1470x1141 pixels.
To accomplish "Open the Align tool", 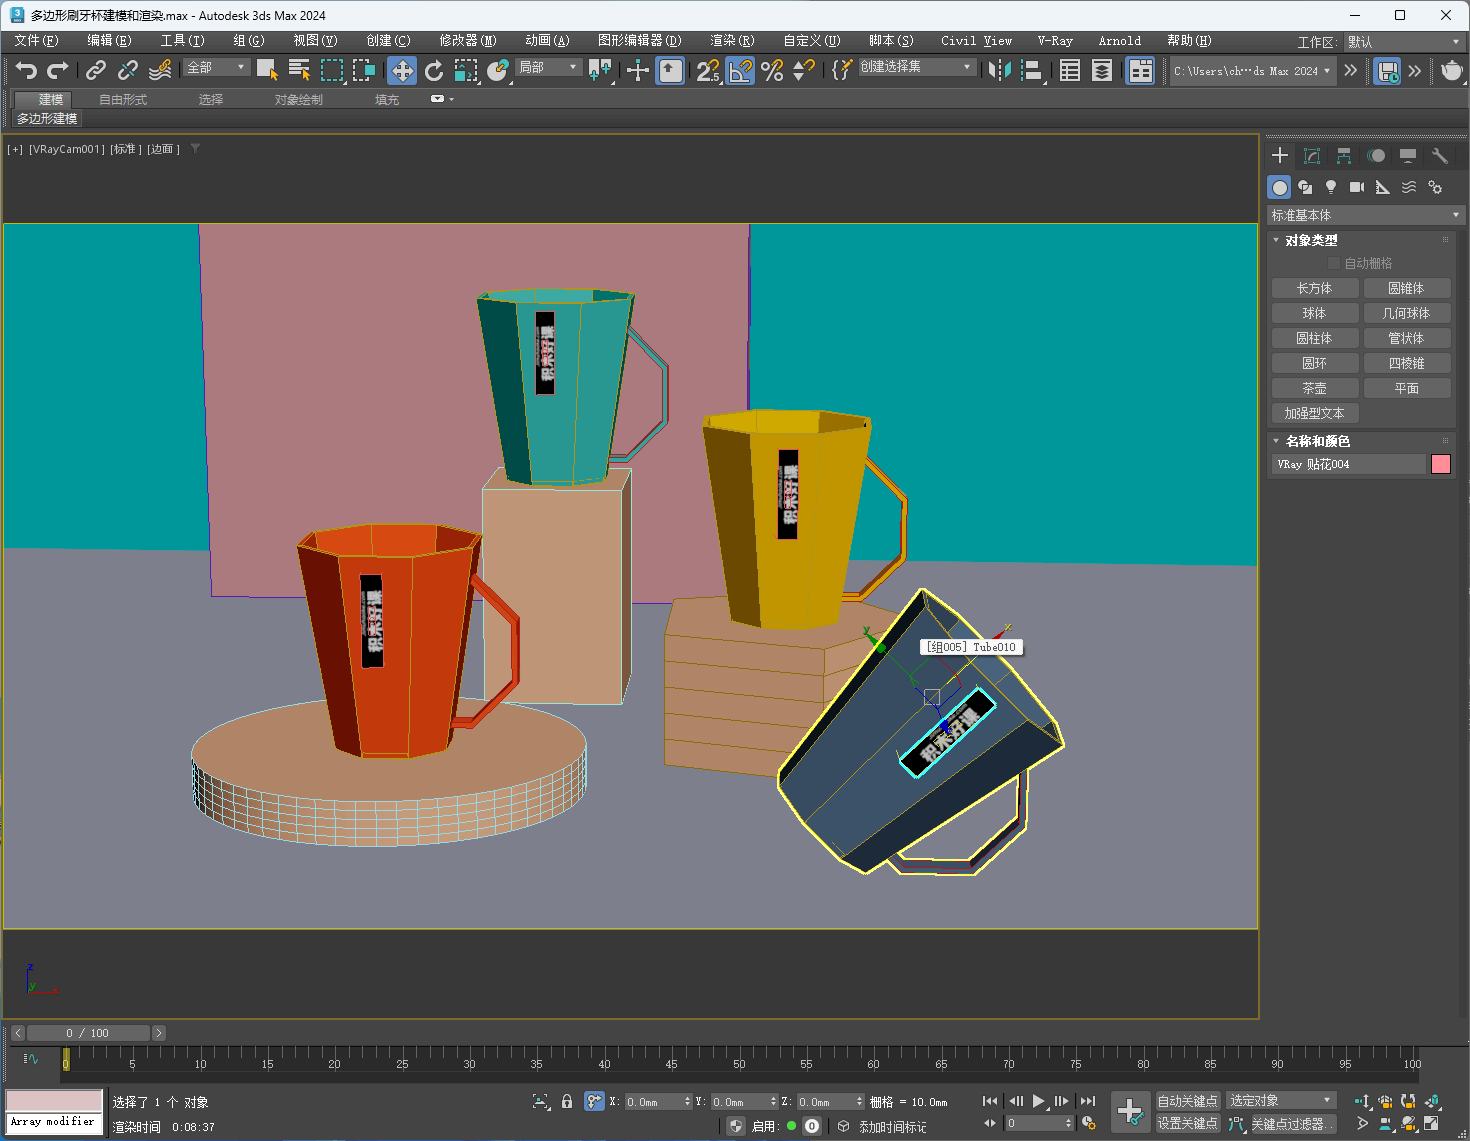I will click(x=1032, y=70).
